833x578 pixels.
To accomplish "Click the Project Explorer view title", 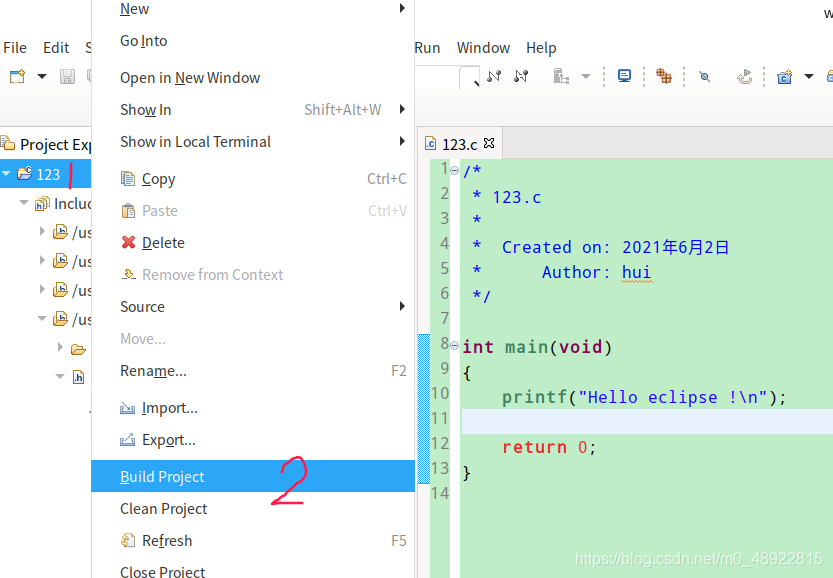I will coord(55,144).
